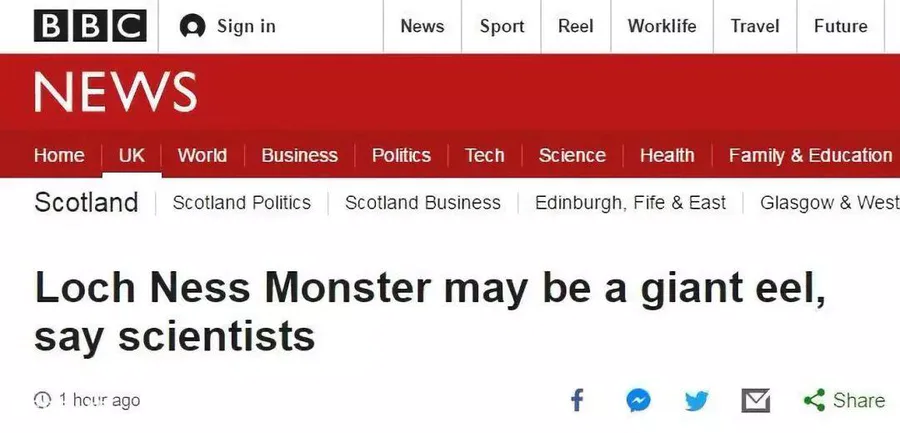Click the large NEWS banner heading
The width and height of the screenshot is (900, 433).
click(115, 92)
